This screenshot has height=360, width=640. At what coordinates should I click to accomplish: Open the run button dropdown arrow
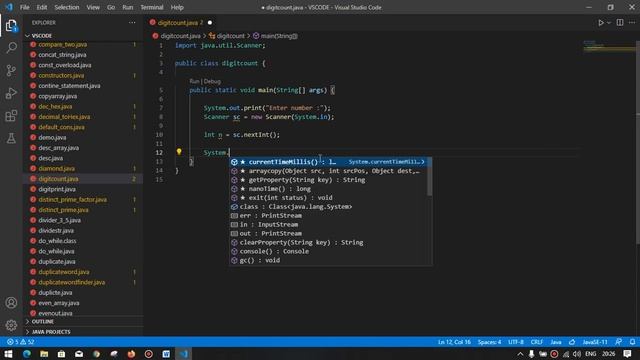(609, 23)
